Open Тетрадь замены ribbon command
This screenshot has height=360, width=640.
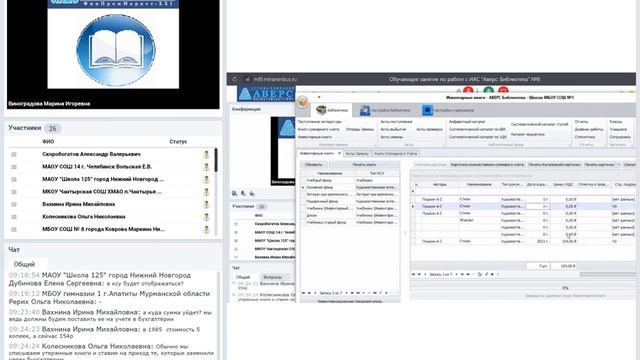pyautogui.click(x=360, y=129)
